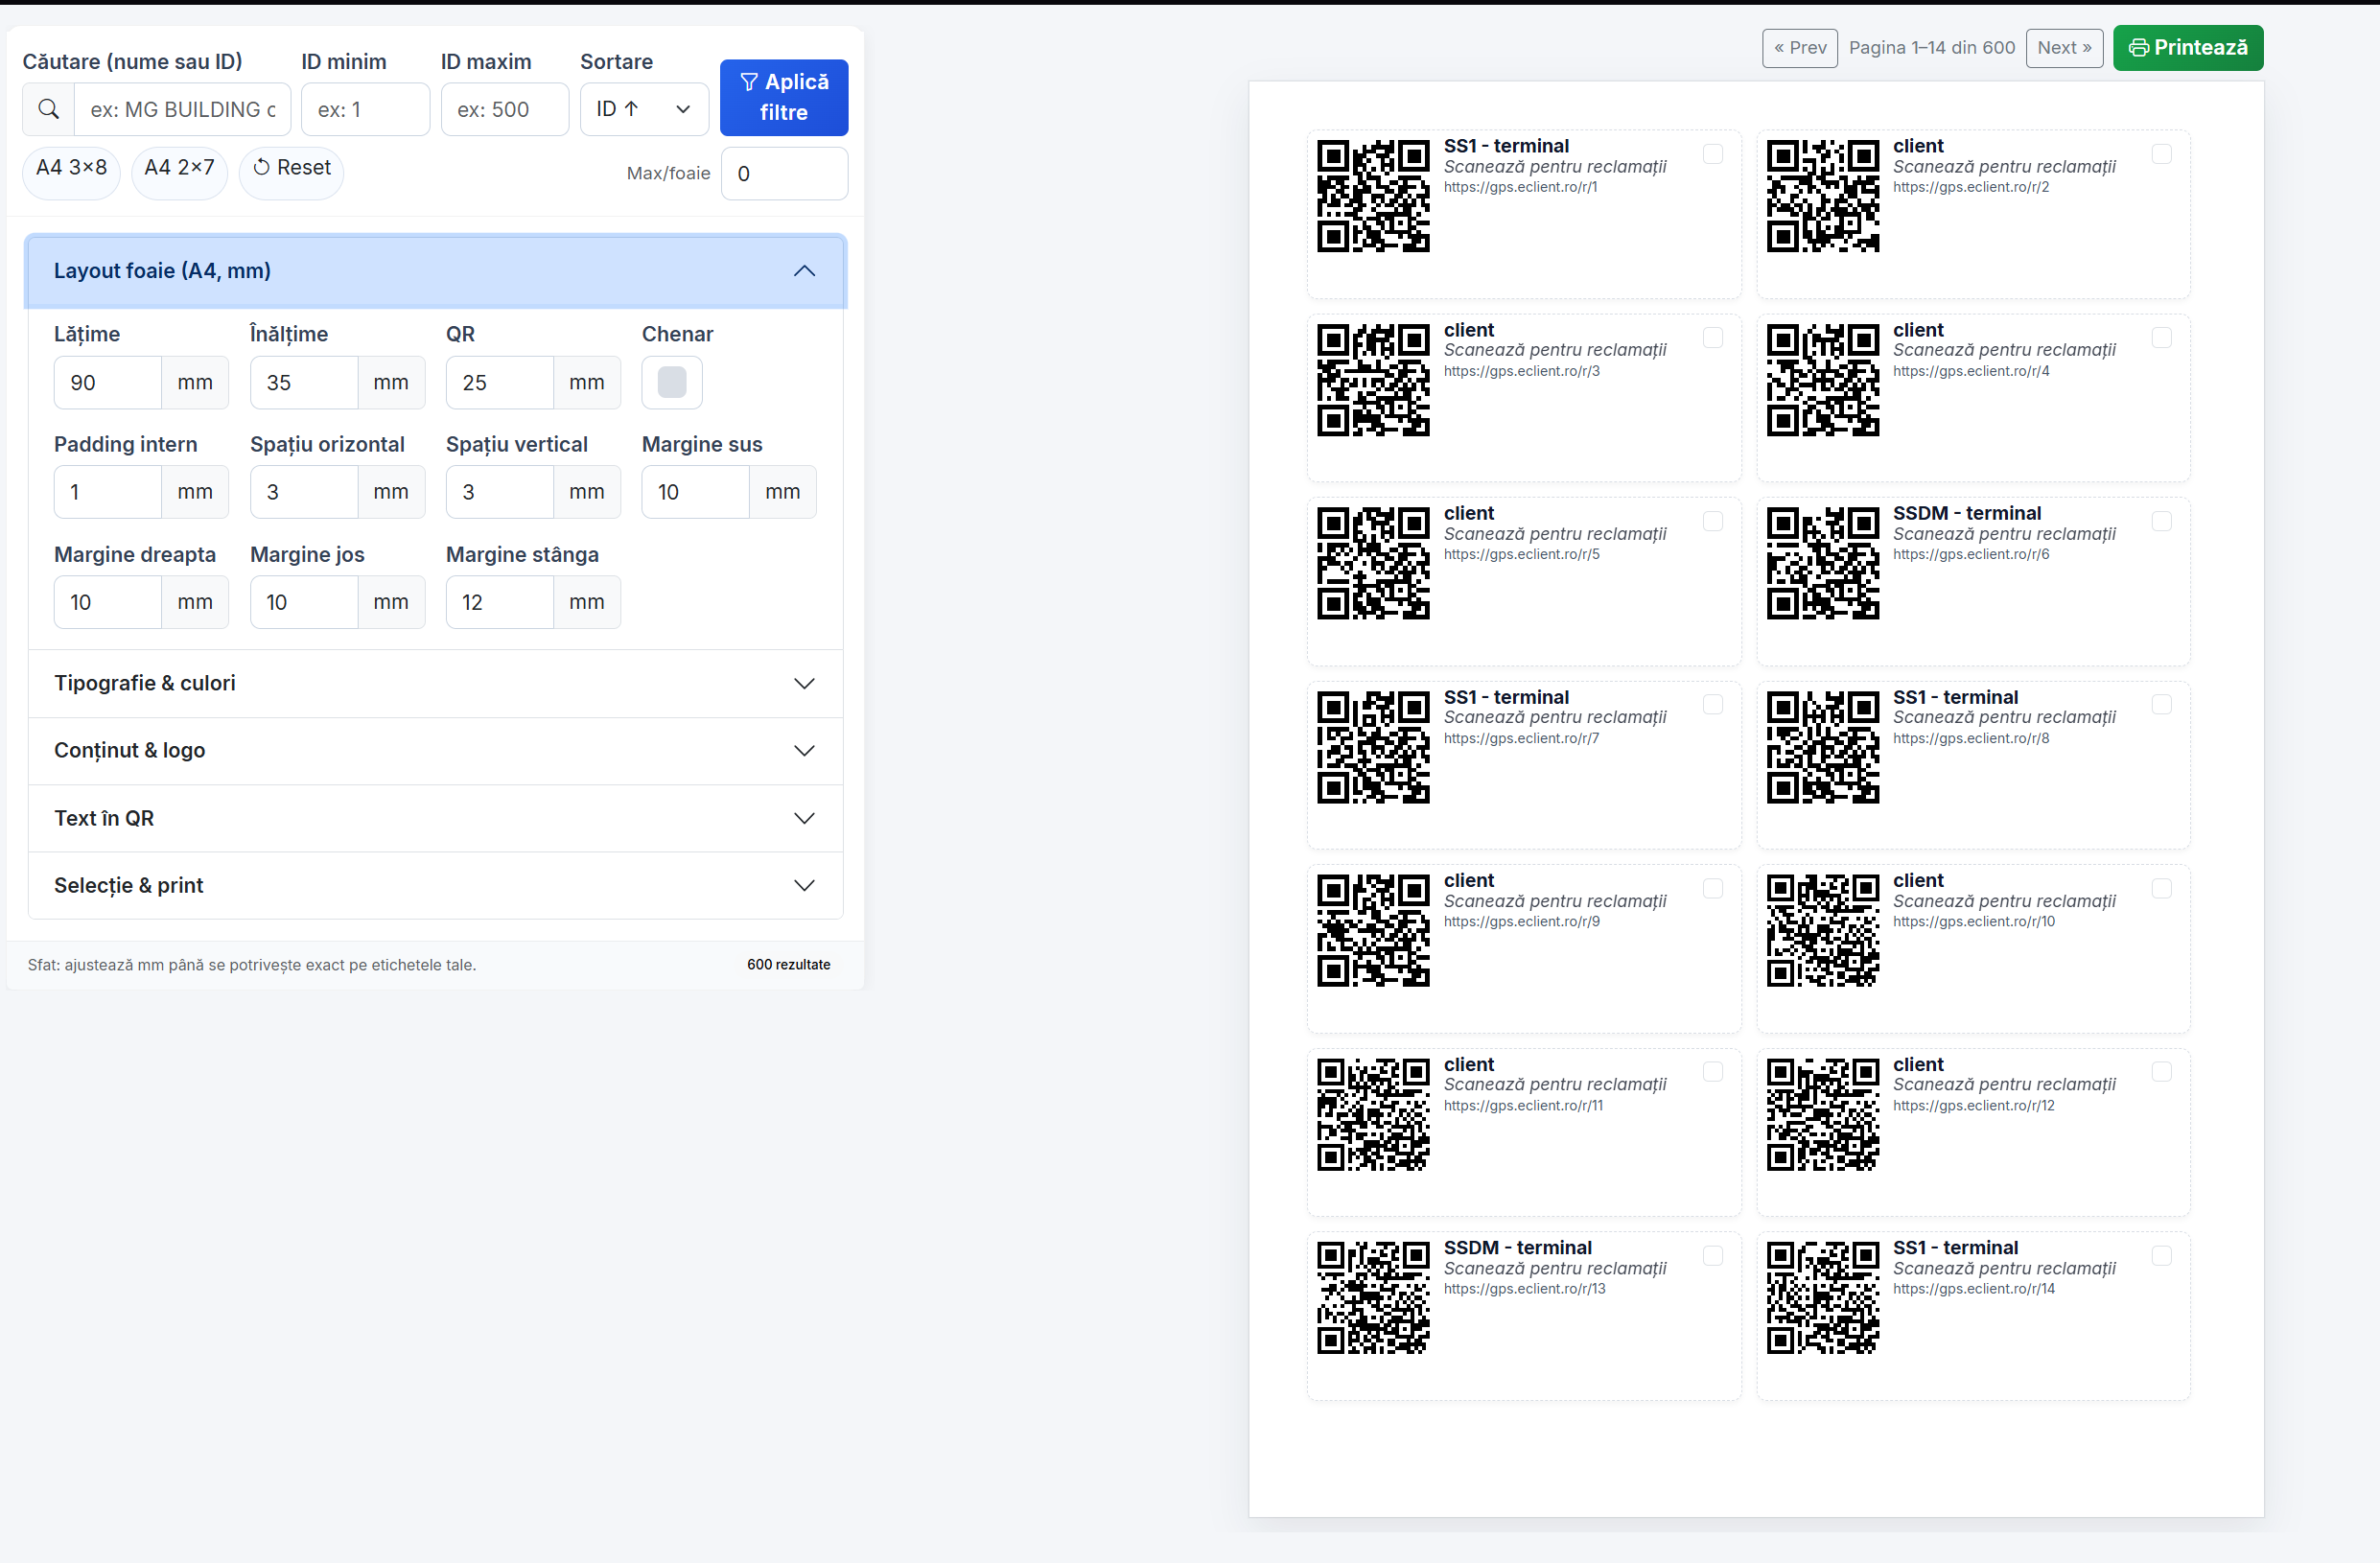The image size is (2380, 1563).
Task: Tick the checkbox on label r/1
Action: tap(1713, 154)
